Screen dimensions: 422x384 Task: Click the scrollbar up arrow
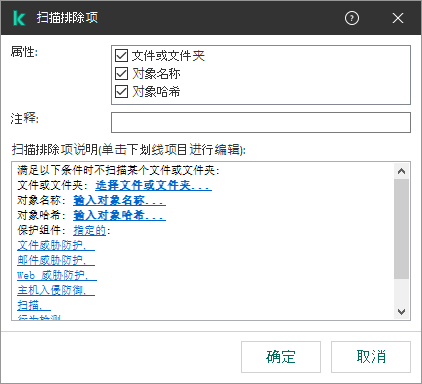(401, 171)
